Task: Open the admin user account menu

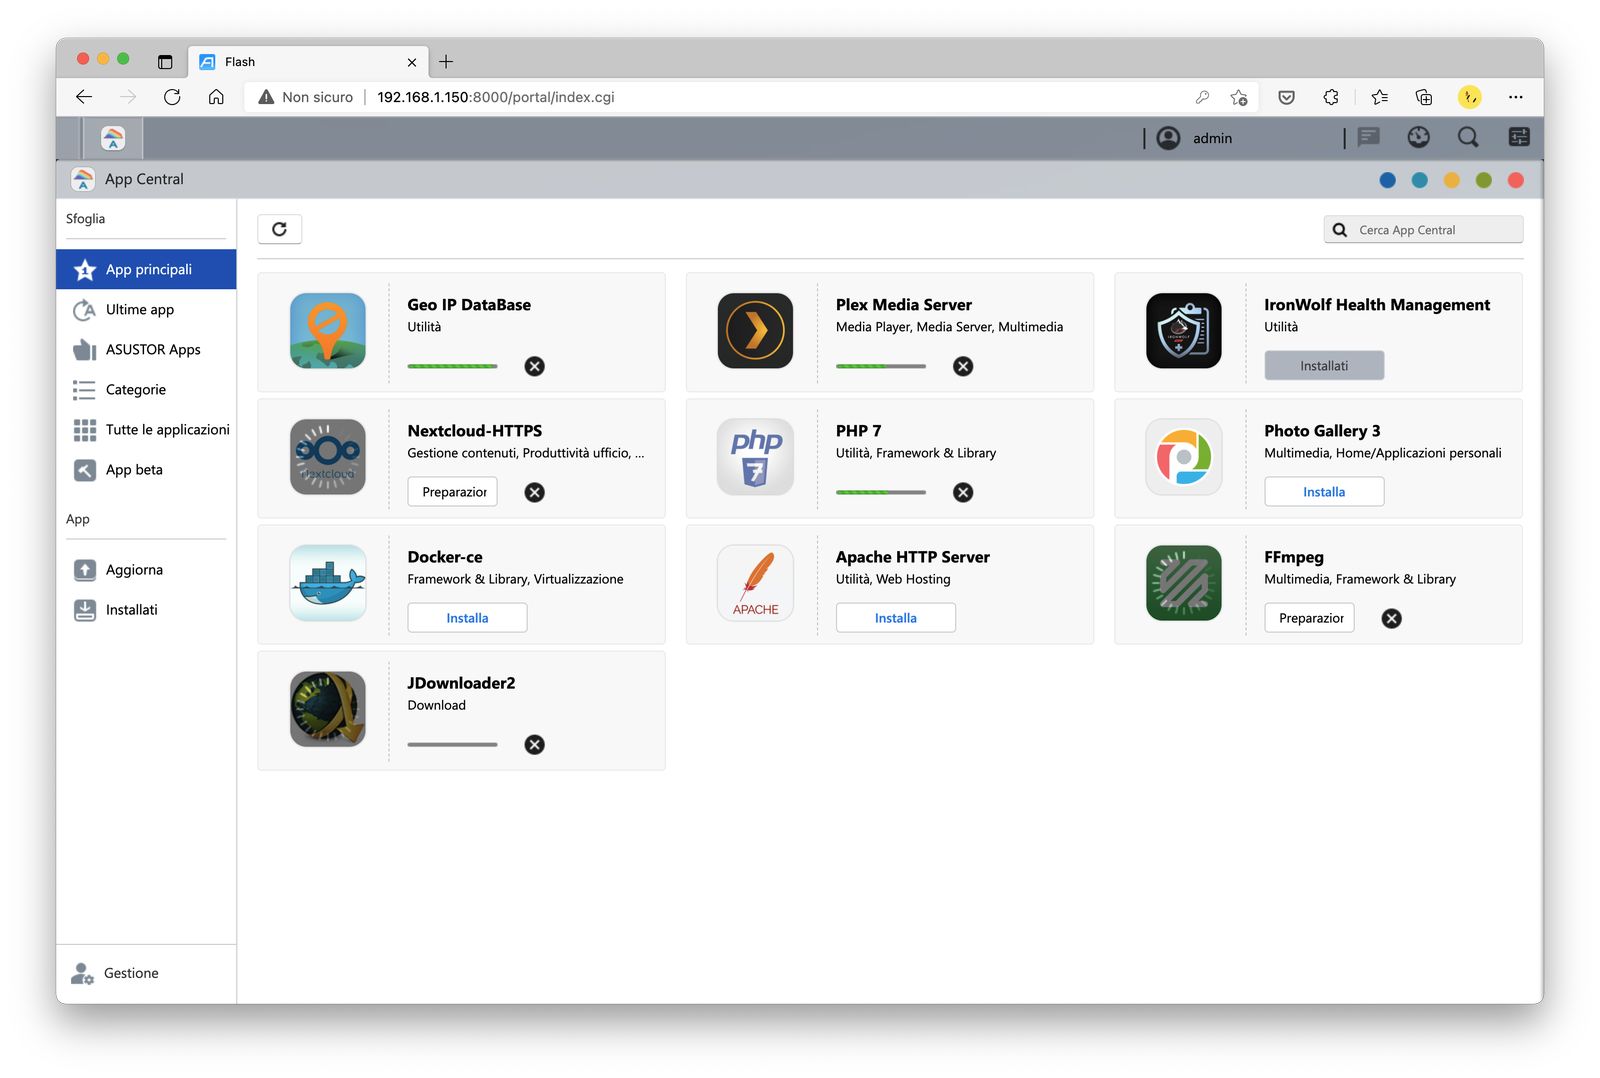Action: [1195, 138]
